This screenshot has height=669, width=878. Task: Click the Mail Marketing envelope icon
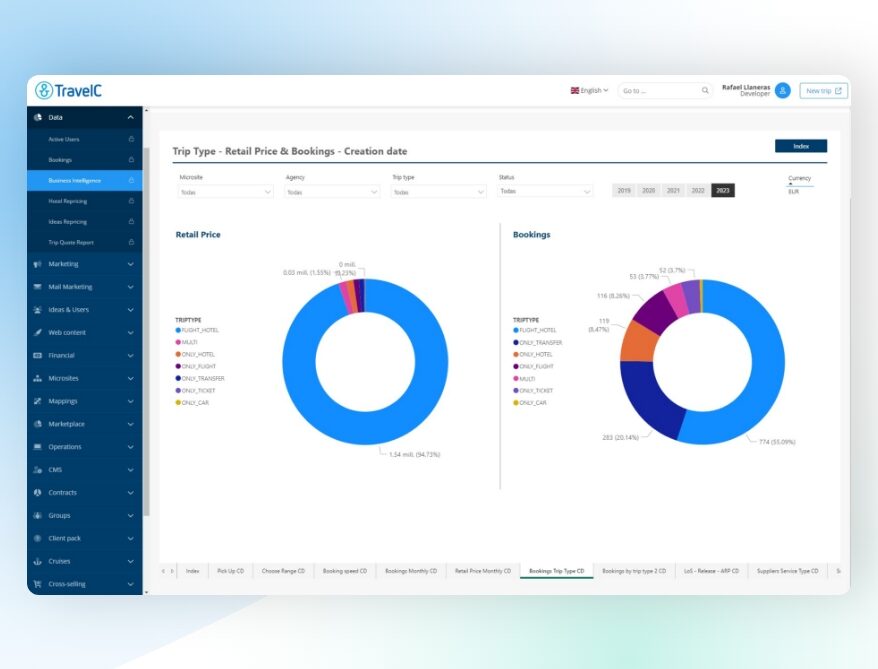(38, 287)
